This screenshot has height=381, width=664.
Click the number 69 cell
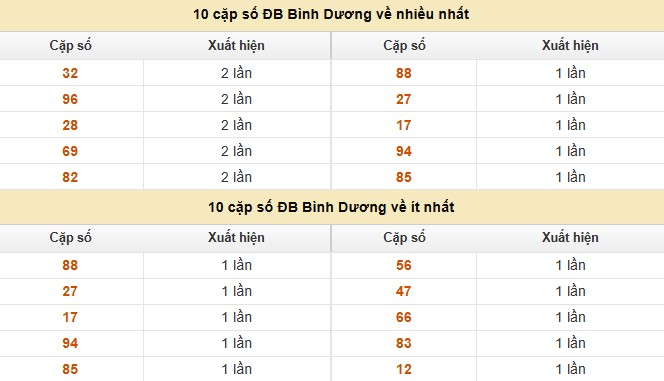70,151
